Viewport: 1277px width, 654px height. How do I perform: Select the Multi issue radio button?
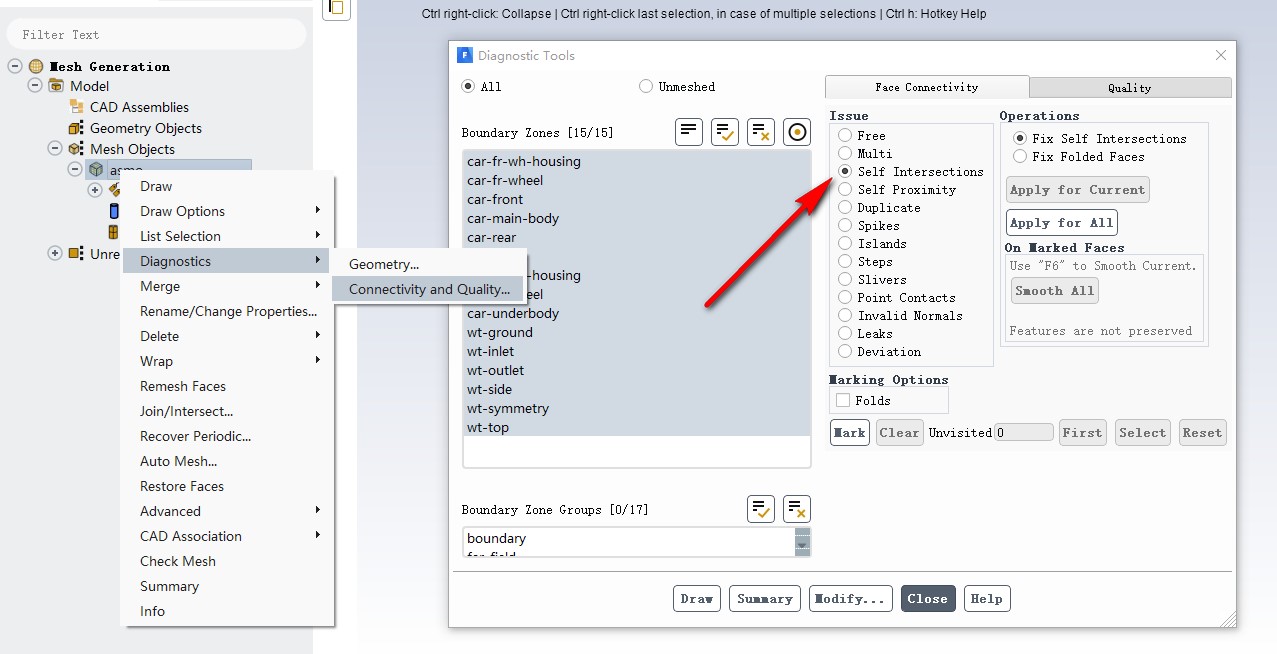845,154
